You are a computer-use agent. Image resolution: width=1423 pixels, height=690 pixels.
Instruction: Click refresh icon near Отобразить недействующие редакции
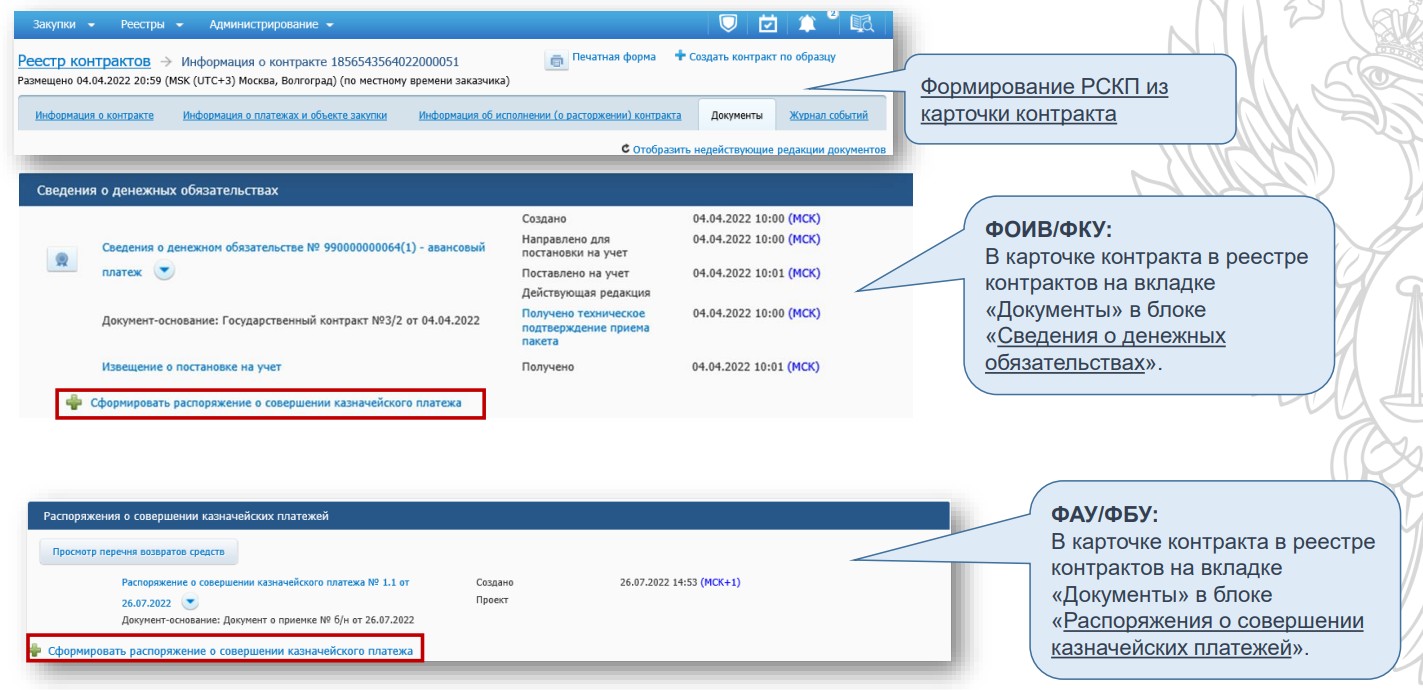[625, 149]
